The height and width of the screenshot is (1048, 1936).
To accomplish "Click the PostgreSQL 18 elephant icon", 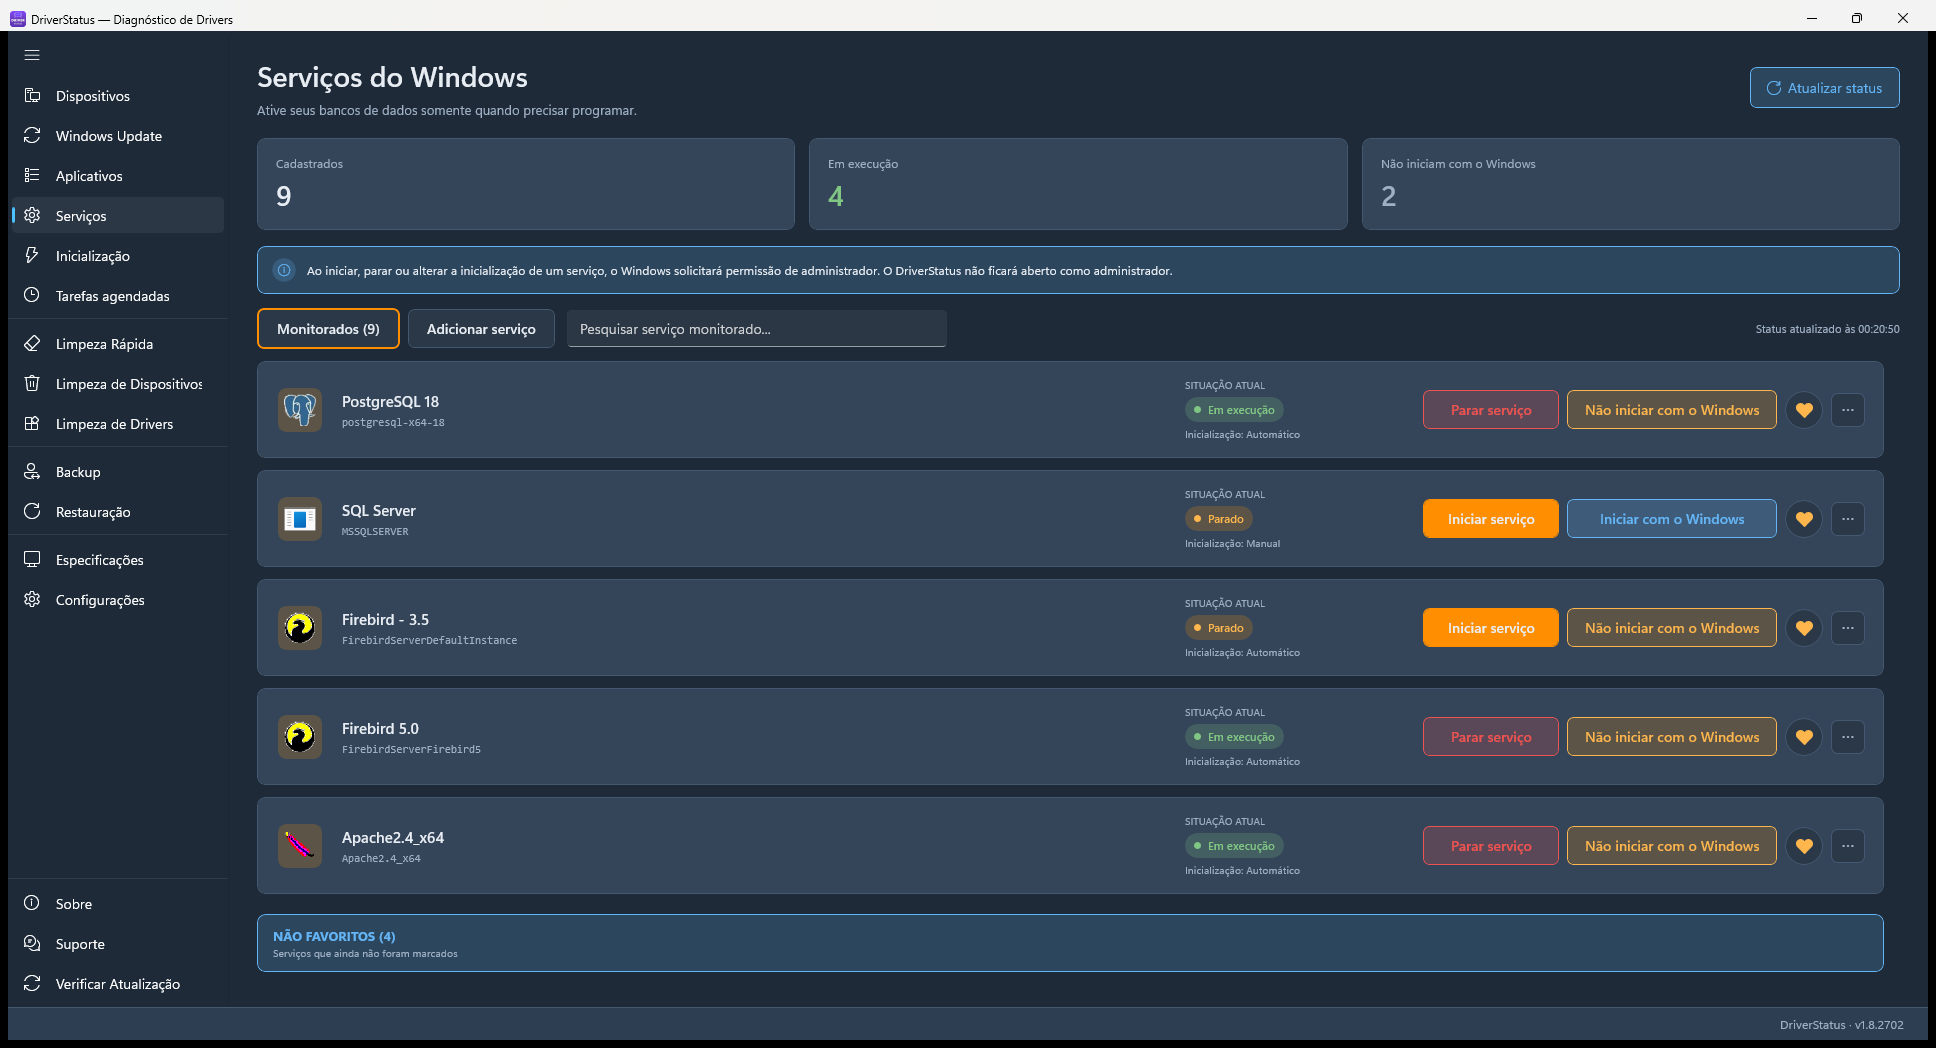I will pyautogui.click(x=300, y=410).
